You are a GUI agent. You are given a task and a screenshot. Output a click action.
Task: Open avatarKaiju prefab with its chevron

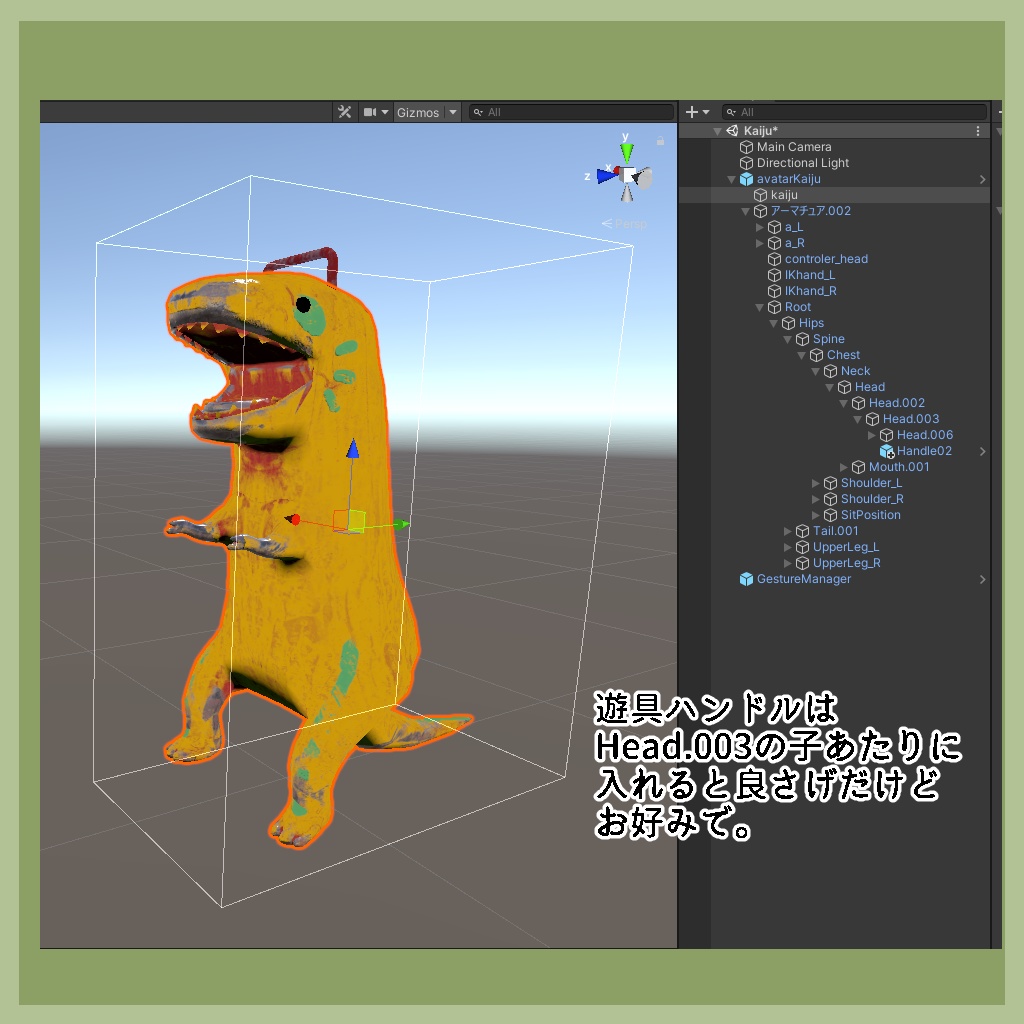[983, 179]
